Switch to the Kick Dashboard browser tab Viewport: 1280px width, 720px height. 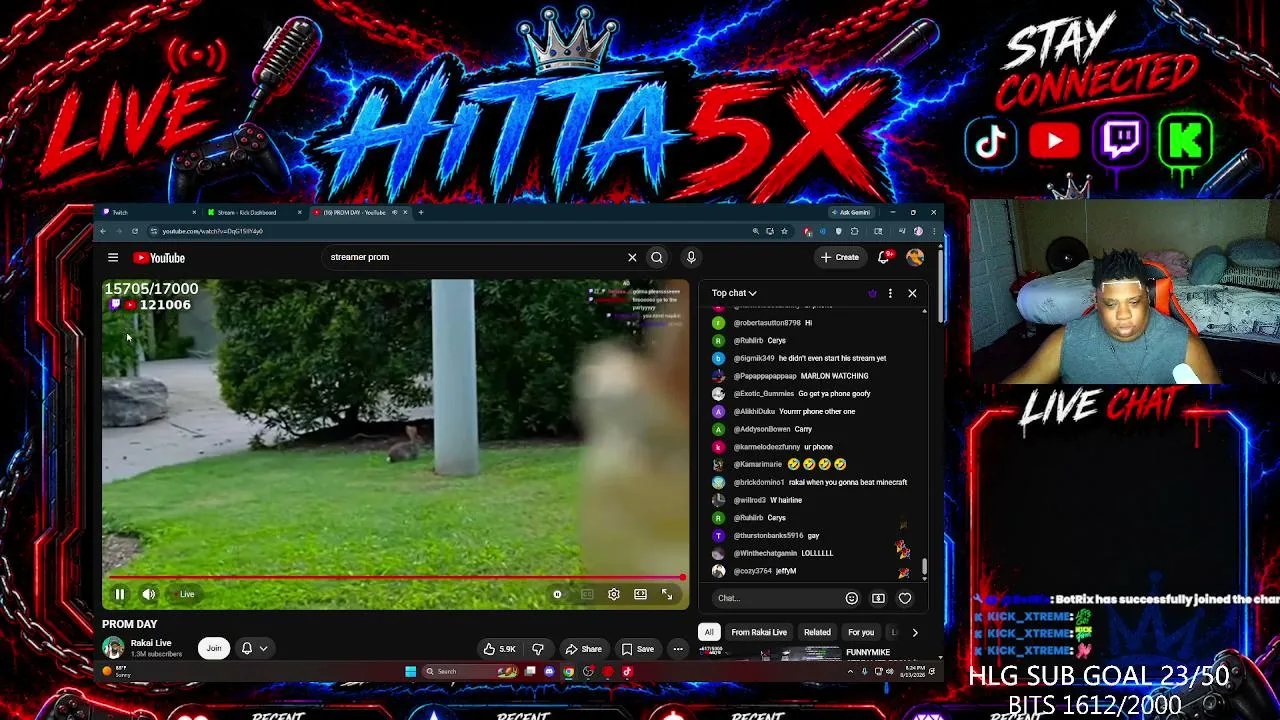pyautogui.click(x=254, y=212)
